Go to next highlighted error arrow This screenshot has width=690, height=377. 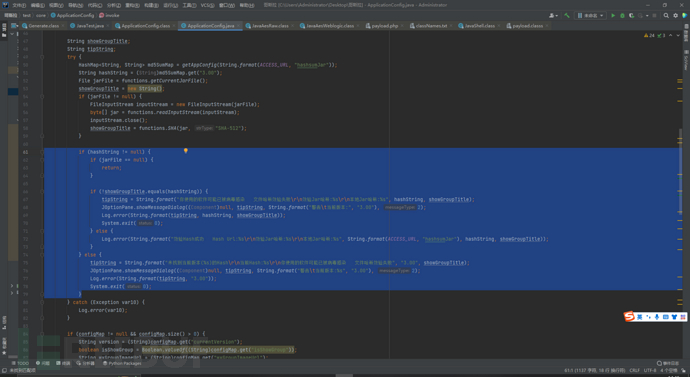point(678,35)
